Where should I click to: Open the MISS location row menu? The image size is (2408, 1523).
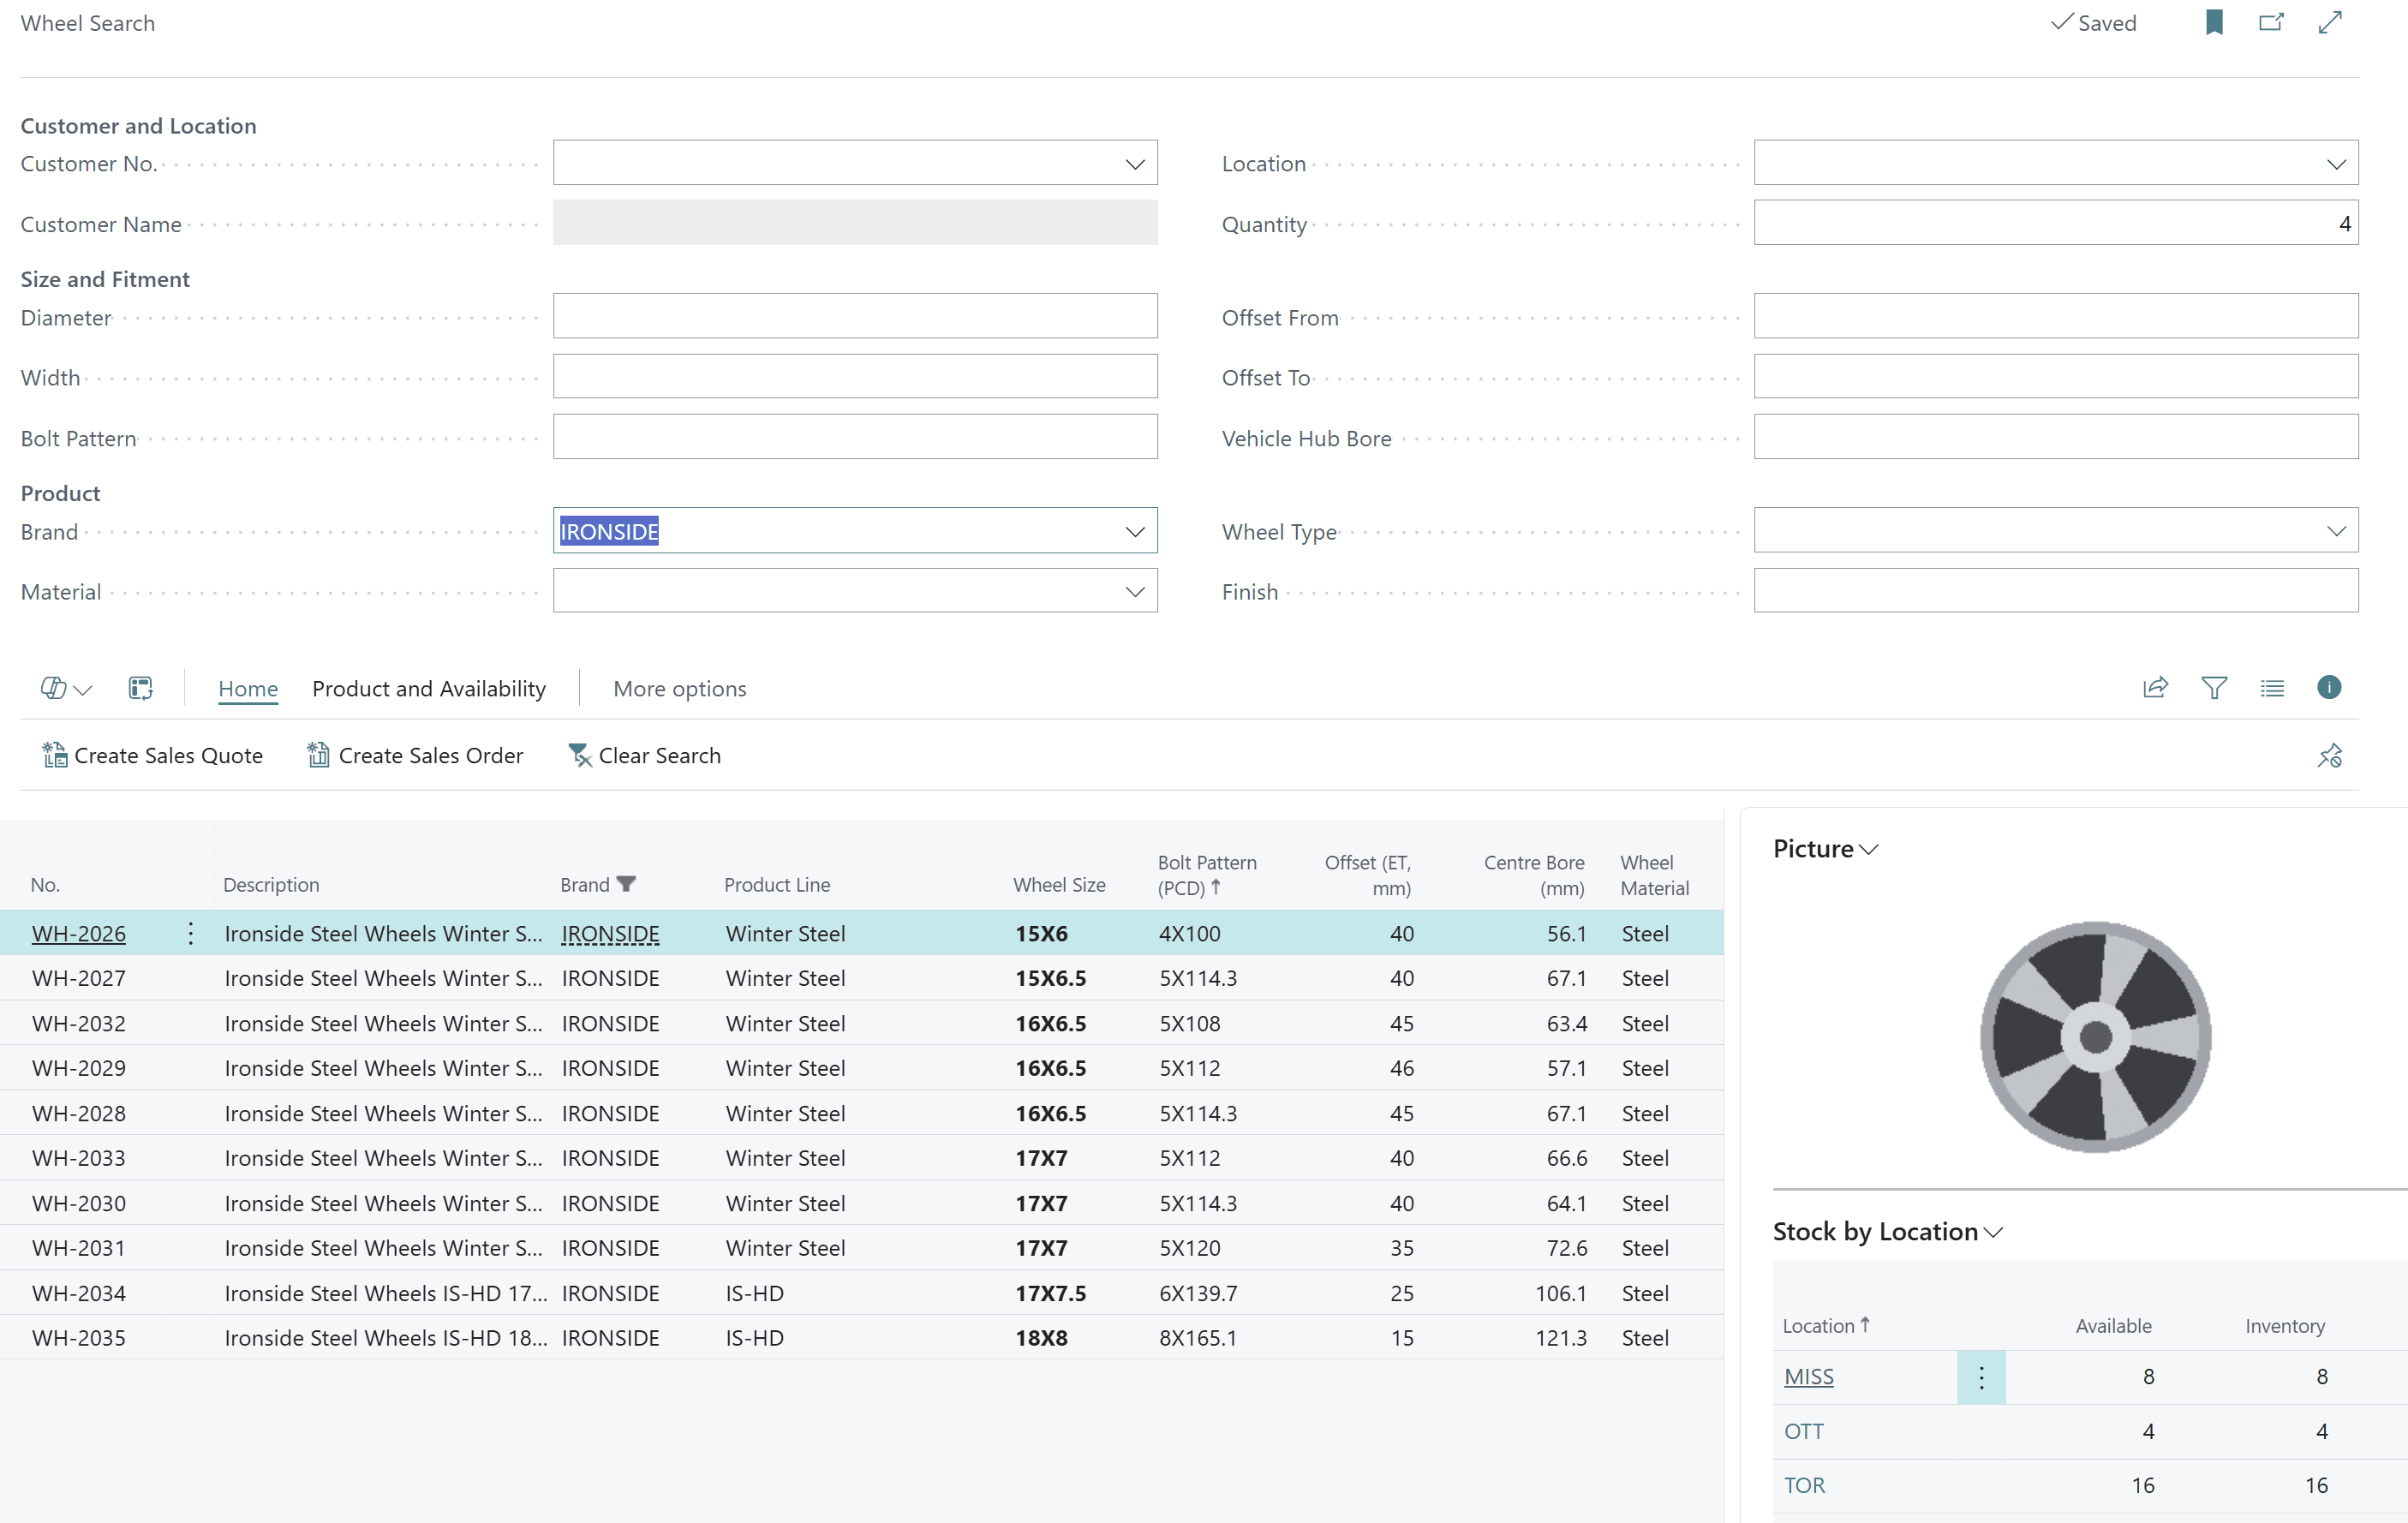pyautogui.click(x=1981, y=1377)
